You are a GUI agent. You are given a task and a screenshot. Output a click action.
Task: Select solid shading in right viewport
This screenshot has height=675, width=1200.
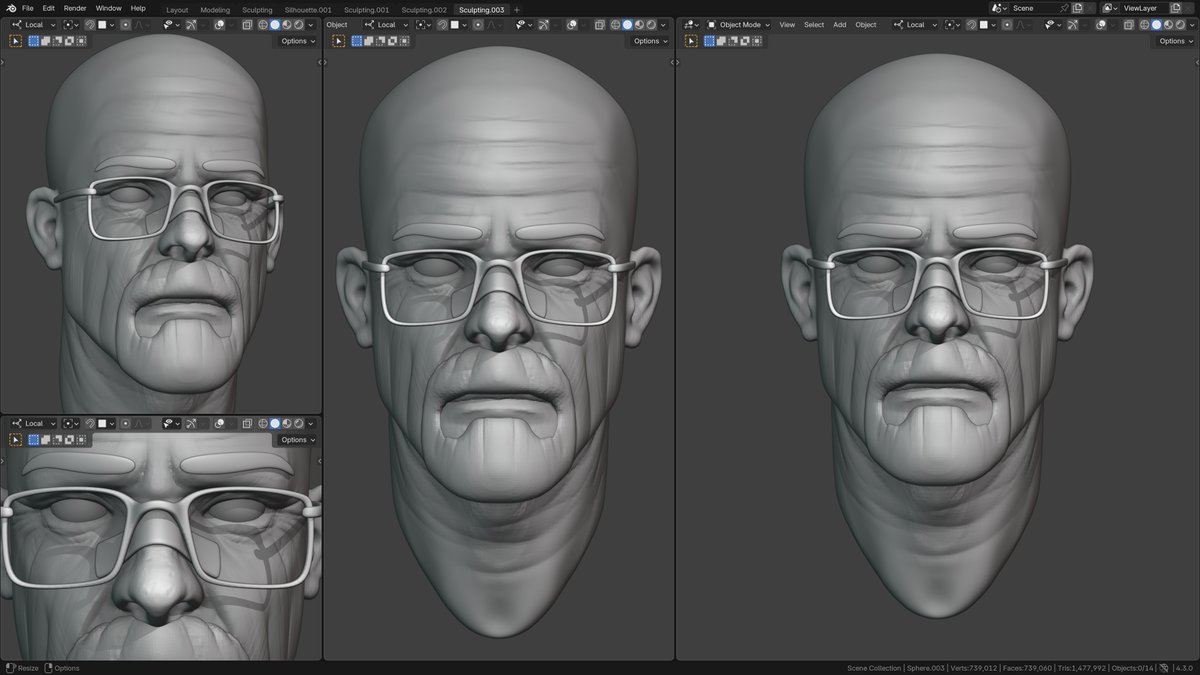pyautogui.click(x=1157, y=25)
